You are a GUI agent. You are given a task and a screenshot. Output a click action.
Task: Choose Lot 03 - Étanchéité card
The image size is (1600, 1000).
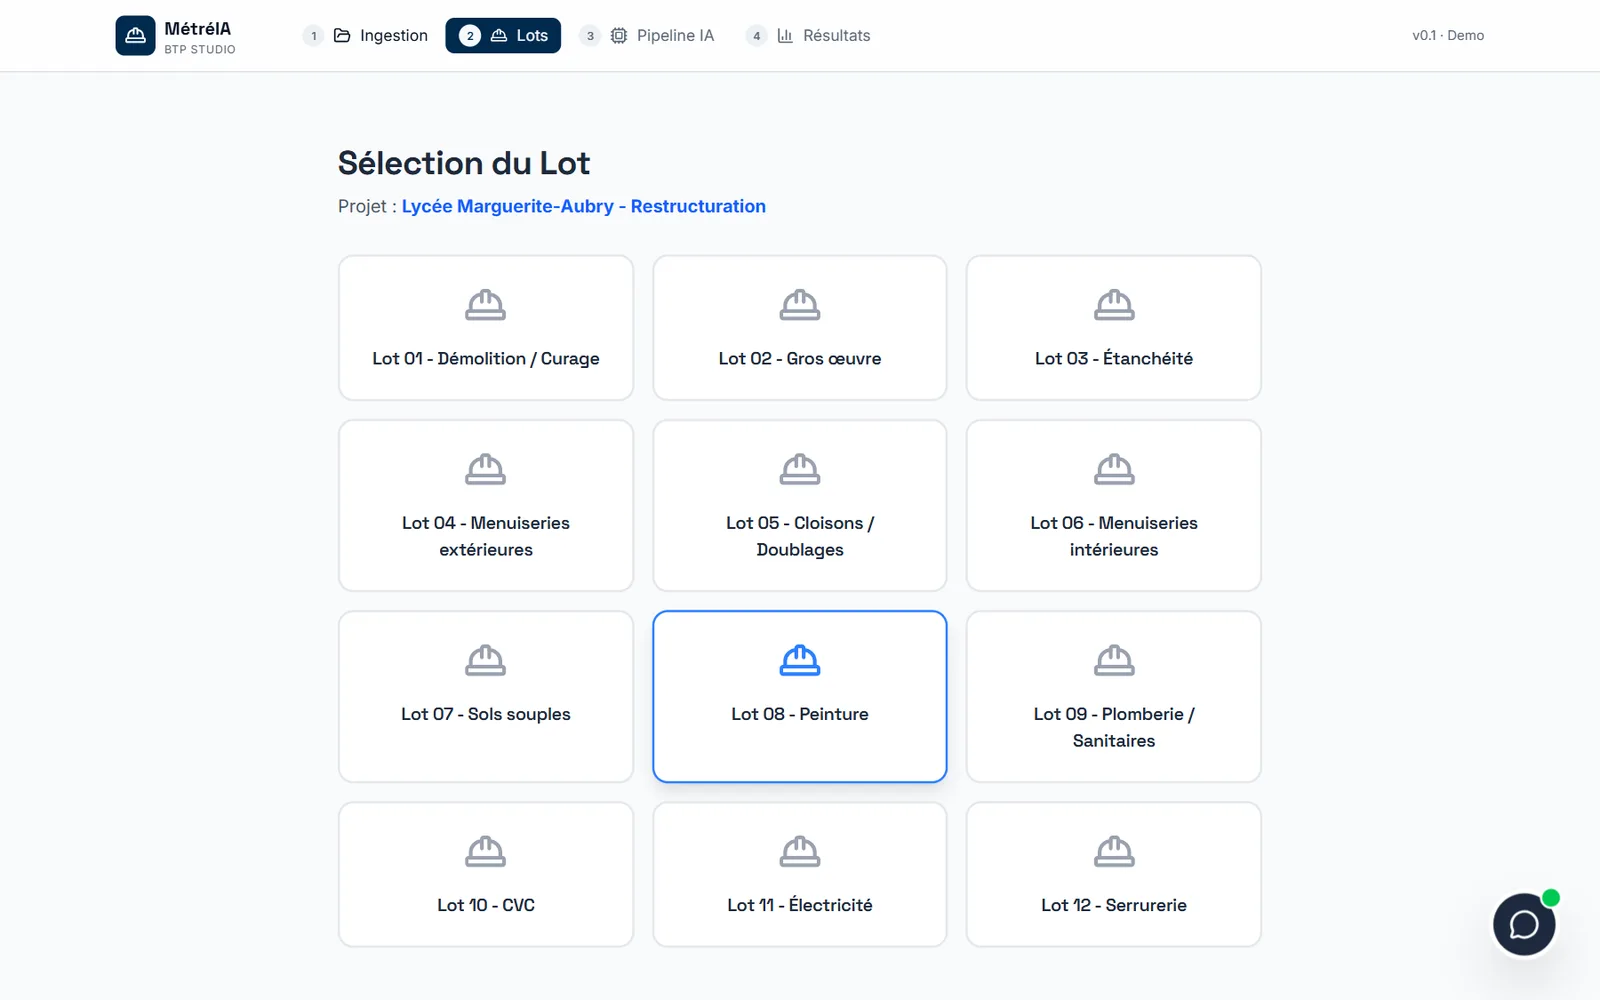pos(1114,328)
